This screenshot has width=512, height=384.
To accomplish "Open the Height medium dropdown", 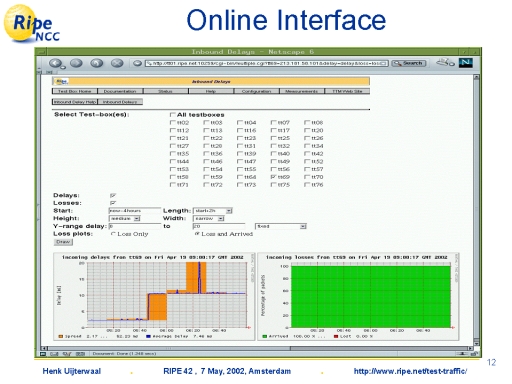I will [x=125, y=218].
